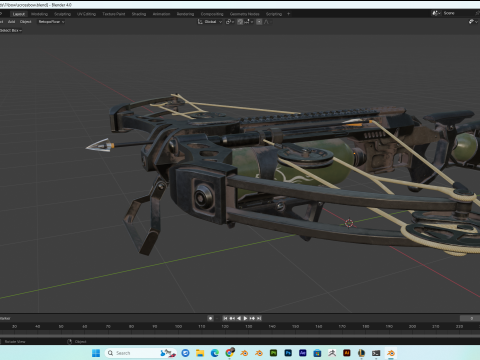Viewport: 480px width, 360px height.
Task: Open Microsoft Edge from taskbar
Action: pos(215,353)
